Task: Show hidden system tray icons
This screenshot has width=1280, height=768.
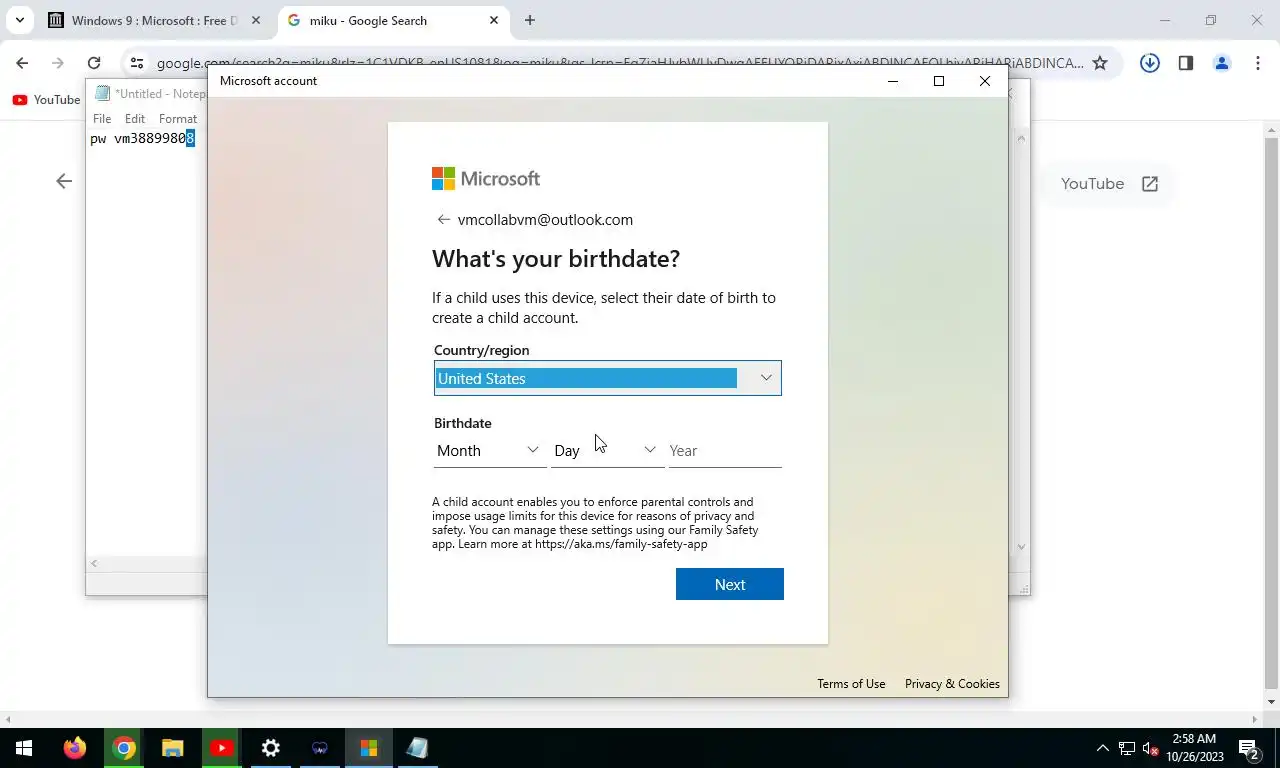Action: click(1103, 748)
